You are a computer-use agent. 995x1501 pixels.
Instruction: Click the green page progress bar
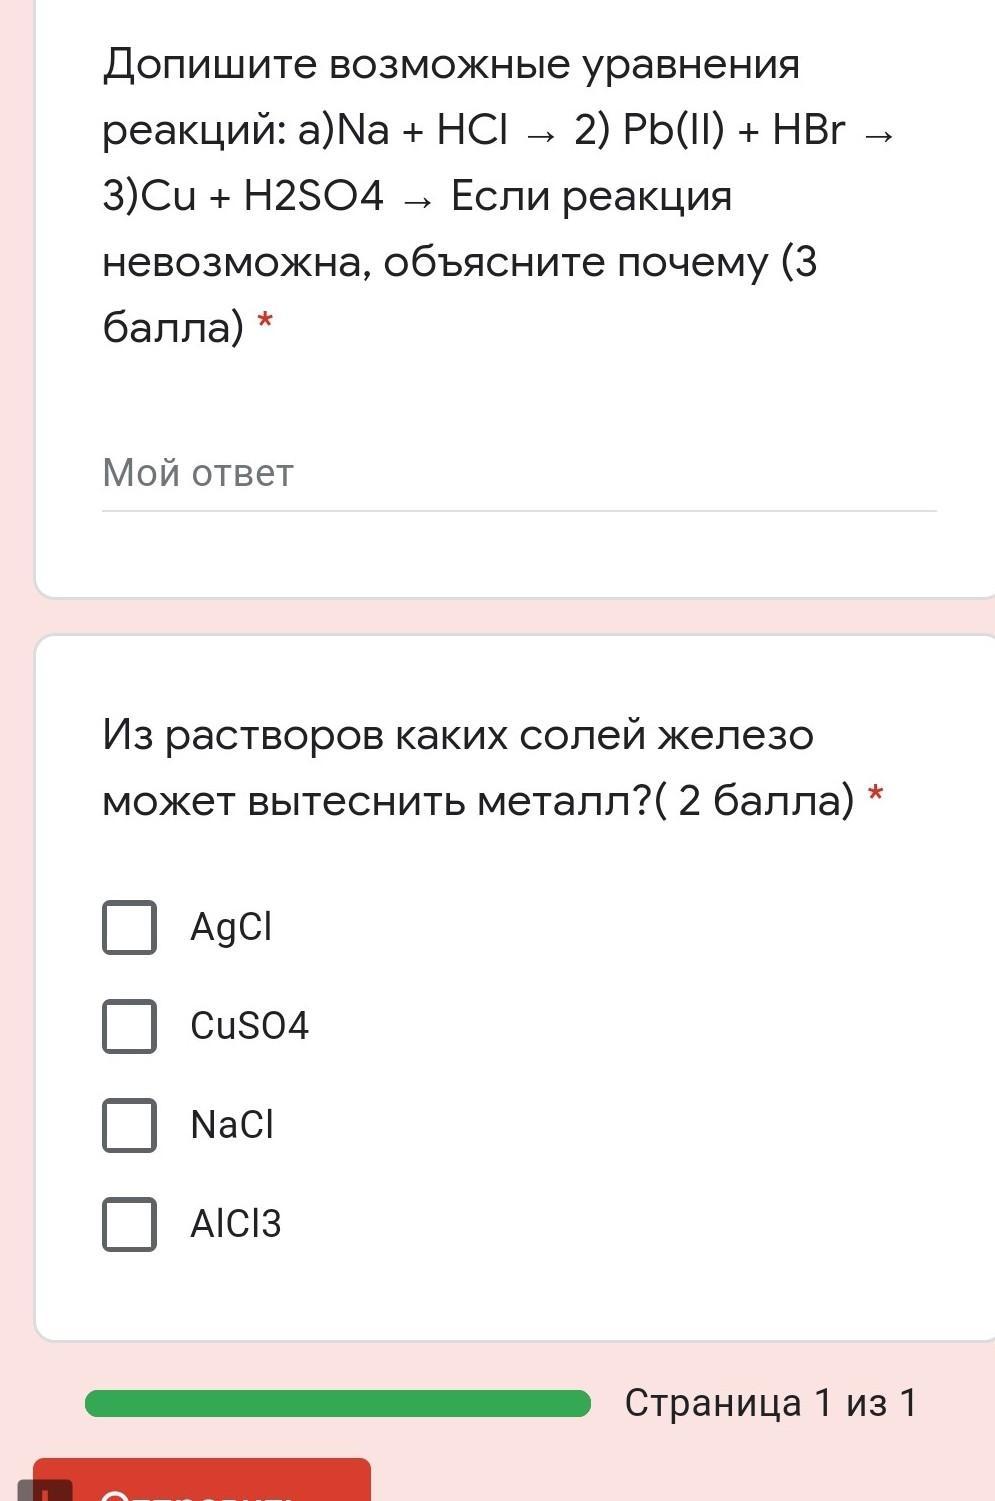click(x=338, y=1404)
